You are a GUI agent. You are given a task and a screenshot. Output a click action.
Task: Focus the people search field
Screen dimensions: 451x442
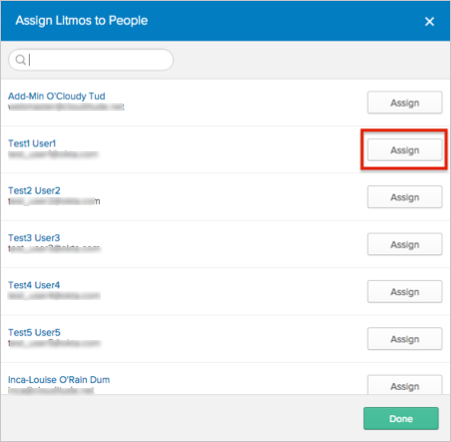pyautogui.click(x=91, y=60)
